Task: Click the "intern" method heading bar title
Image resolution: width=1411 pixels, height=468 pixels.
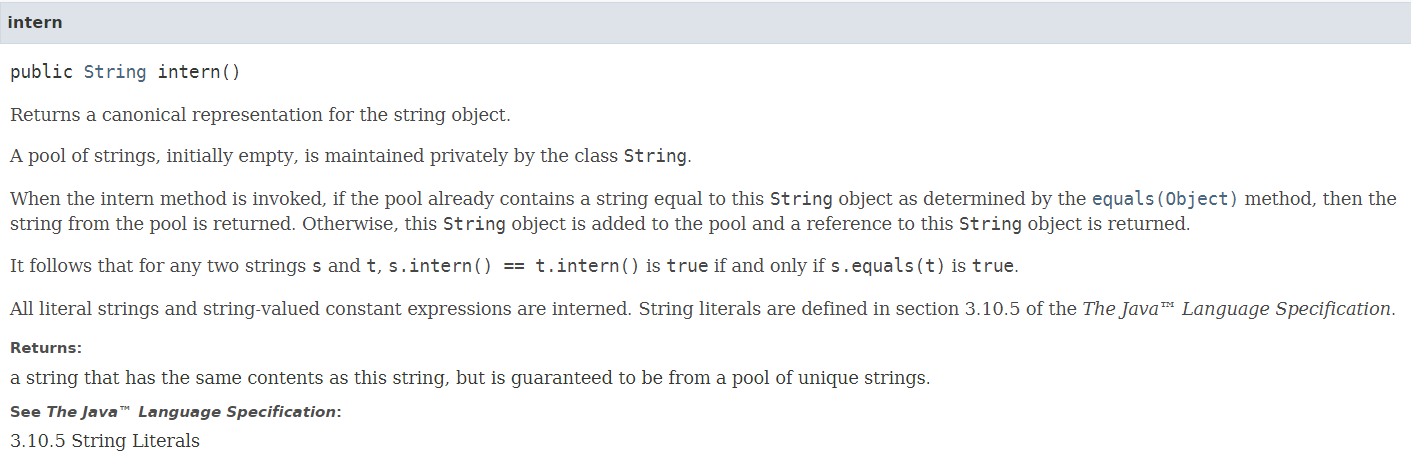Action: pyautogui.click(x=34, y=22)
